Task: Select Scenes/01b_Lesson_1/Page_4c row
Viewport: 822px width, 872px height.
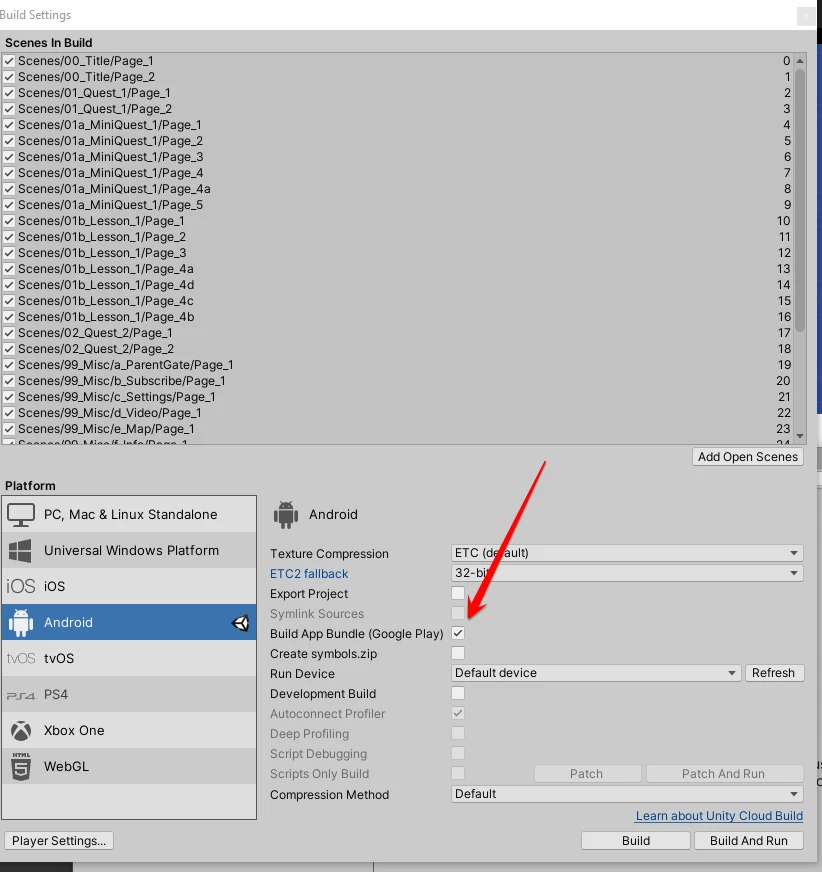Action: [x=397, y=301]
